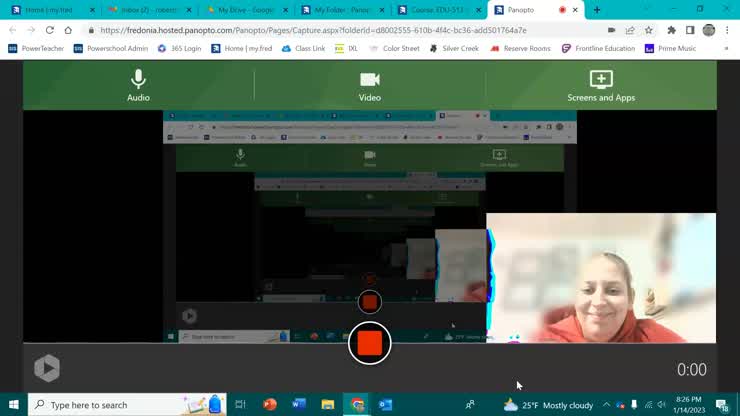Switch to the Inbox browser tab
The width and height of the screenshot is (740, 416).
(143, 10)
